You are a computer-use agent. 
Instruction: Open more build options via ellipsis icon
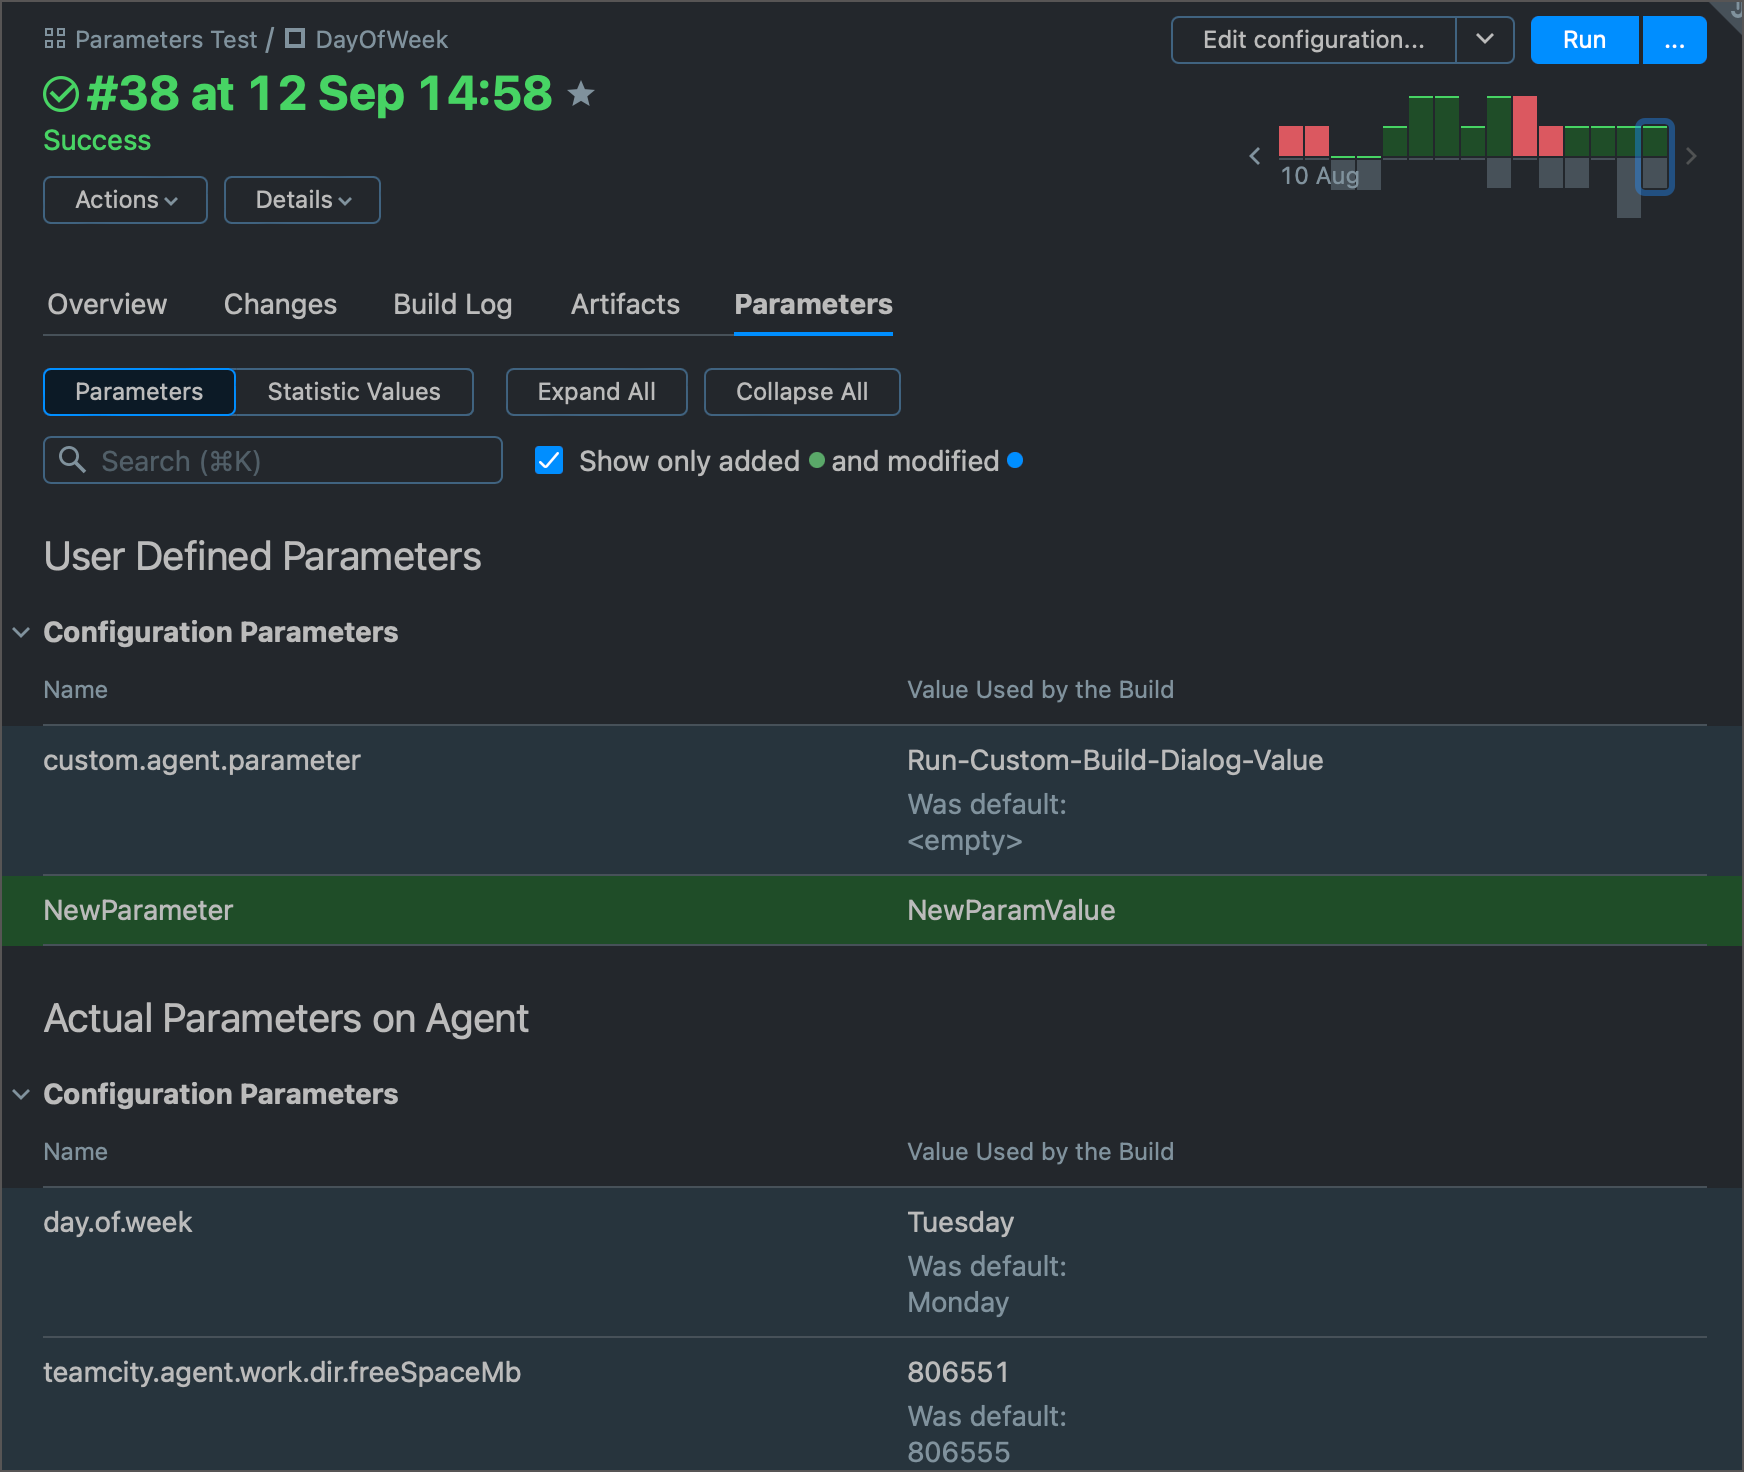(1674, 40)
